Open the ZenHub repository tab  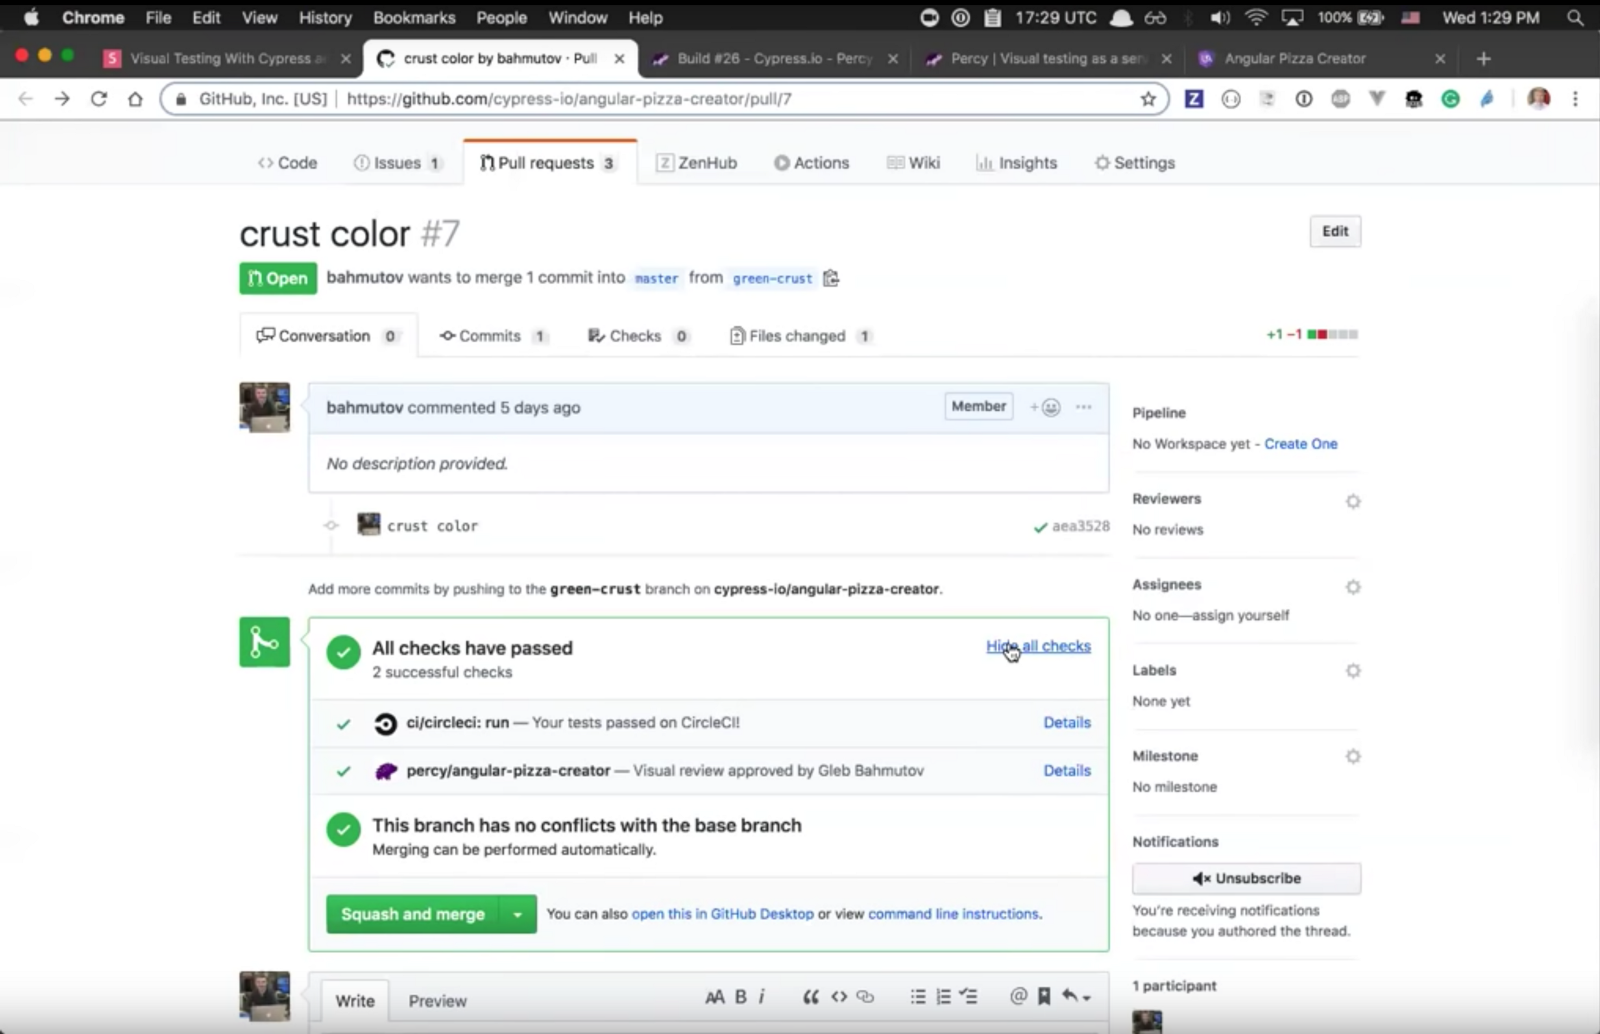[696, 163]
